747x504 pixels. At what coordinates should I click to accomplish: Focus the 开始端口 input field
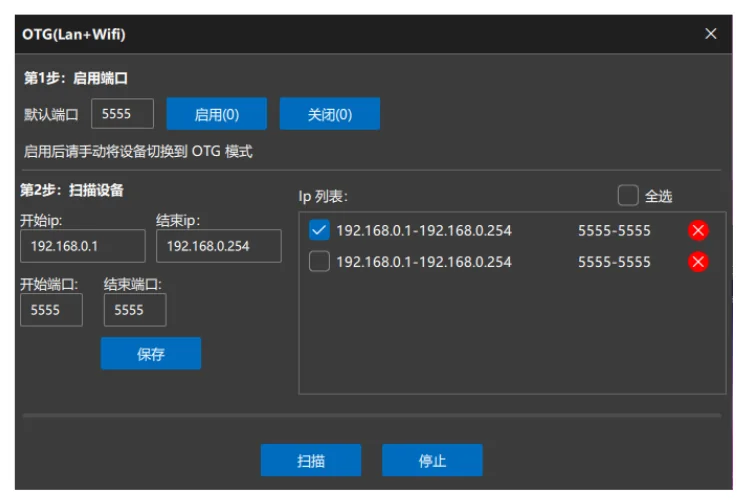coord(51,310)
